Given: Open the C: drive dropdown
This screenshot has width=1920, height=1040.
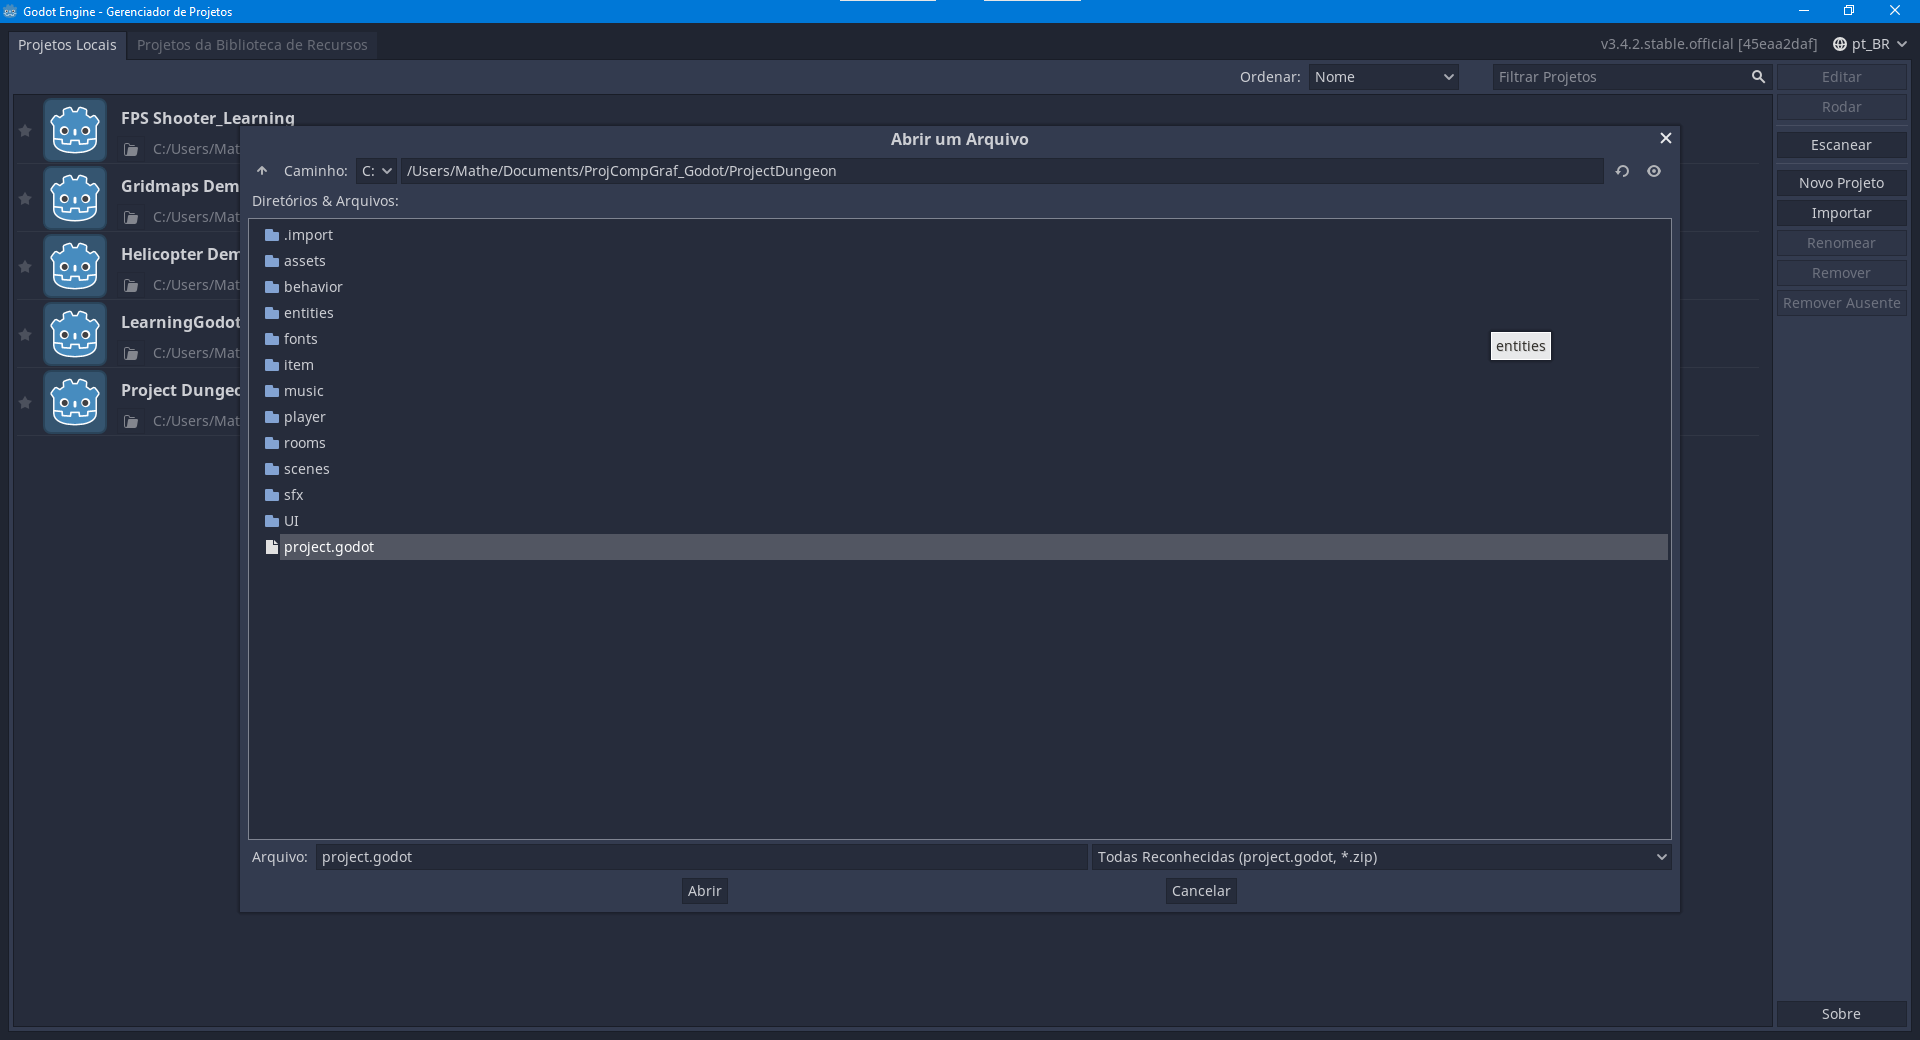Looking at the screenshot, I should (377, 171).
